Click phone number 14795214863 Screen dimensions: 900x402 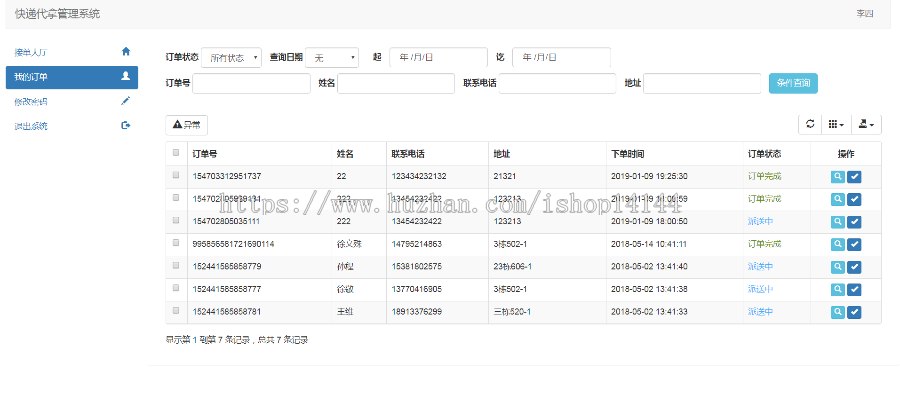417,244
